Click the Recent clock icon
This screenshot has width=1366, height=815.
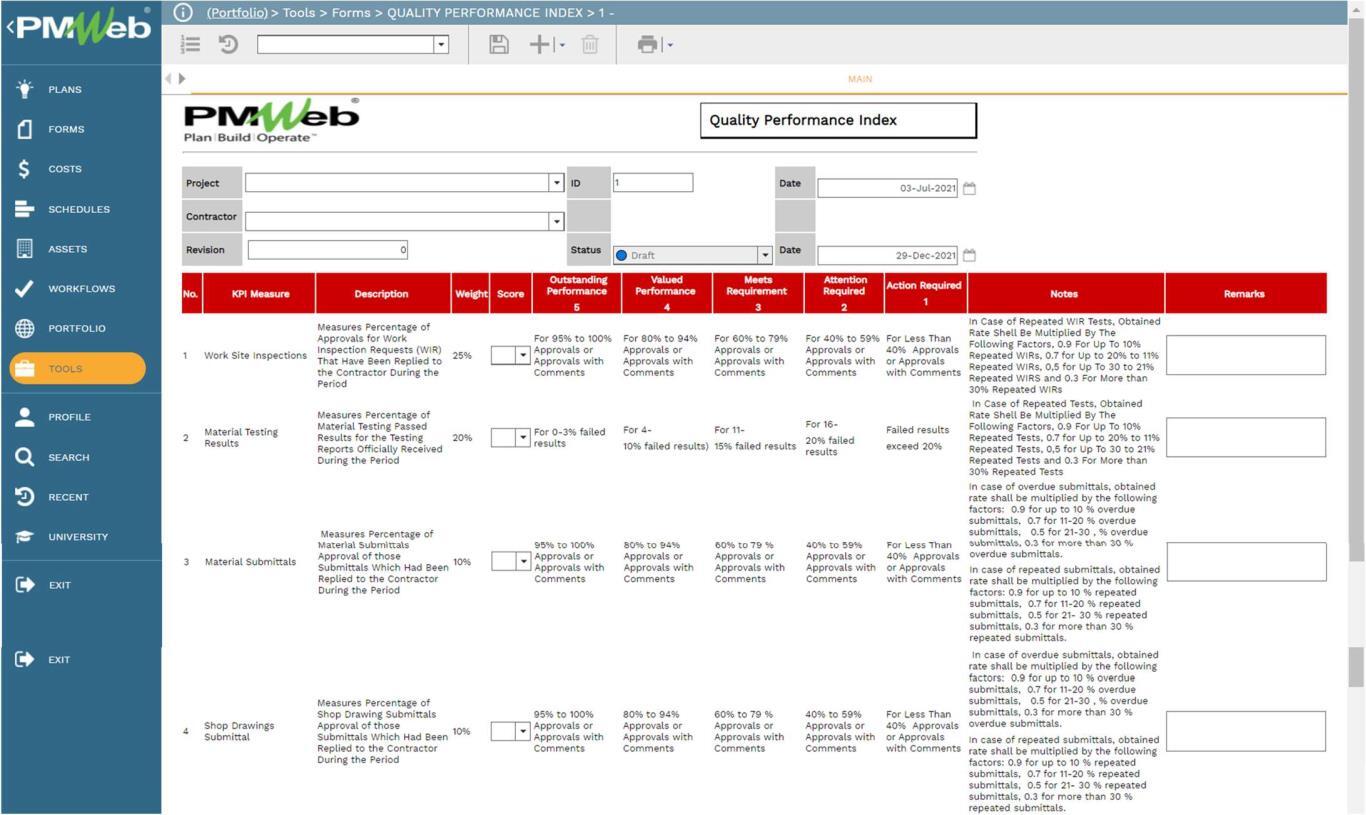pyautogui.click(x=25, y=497)
